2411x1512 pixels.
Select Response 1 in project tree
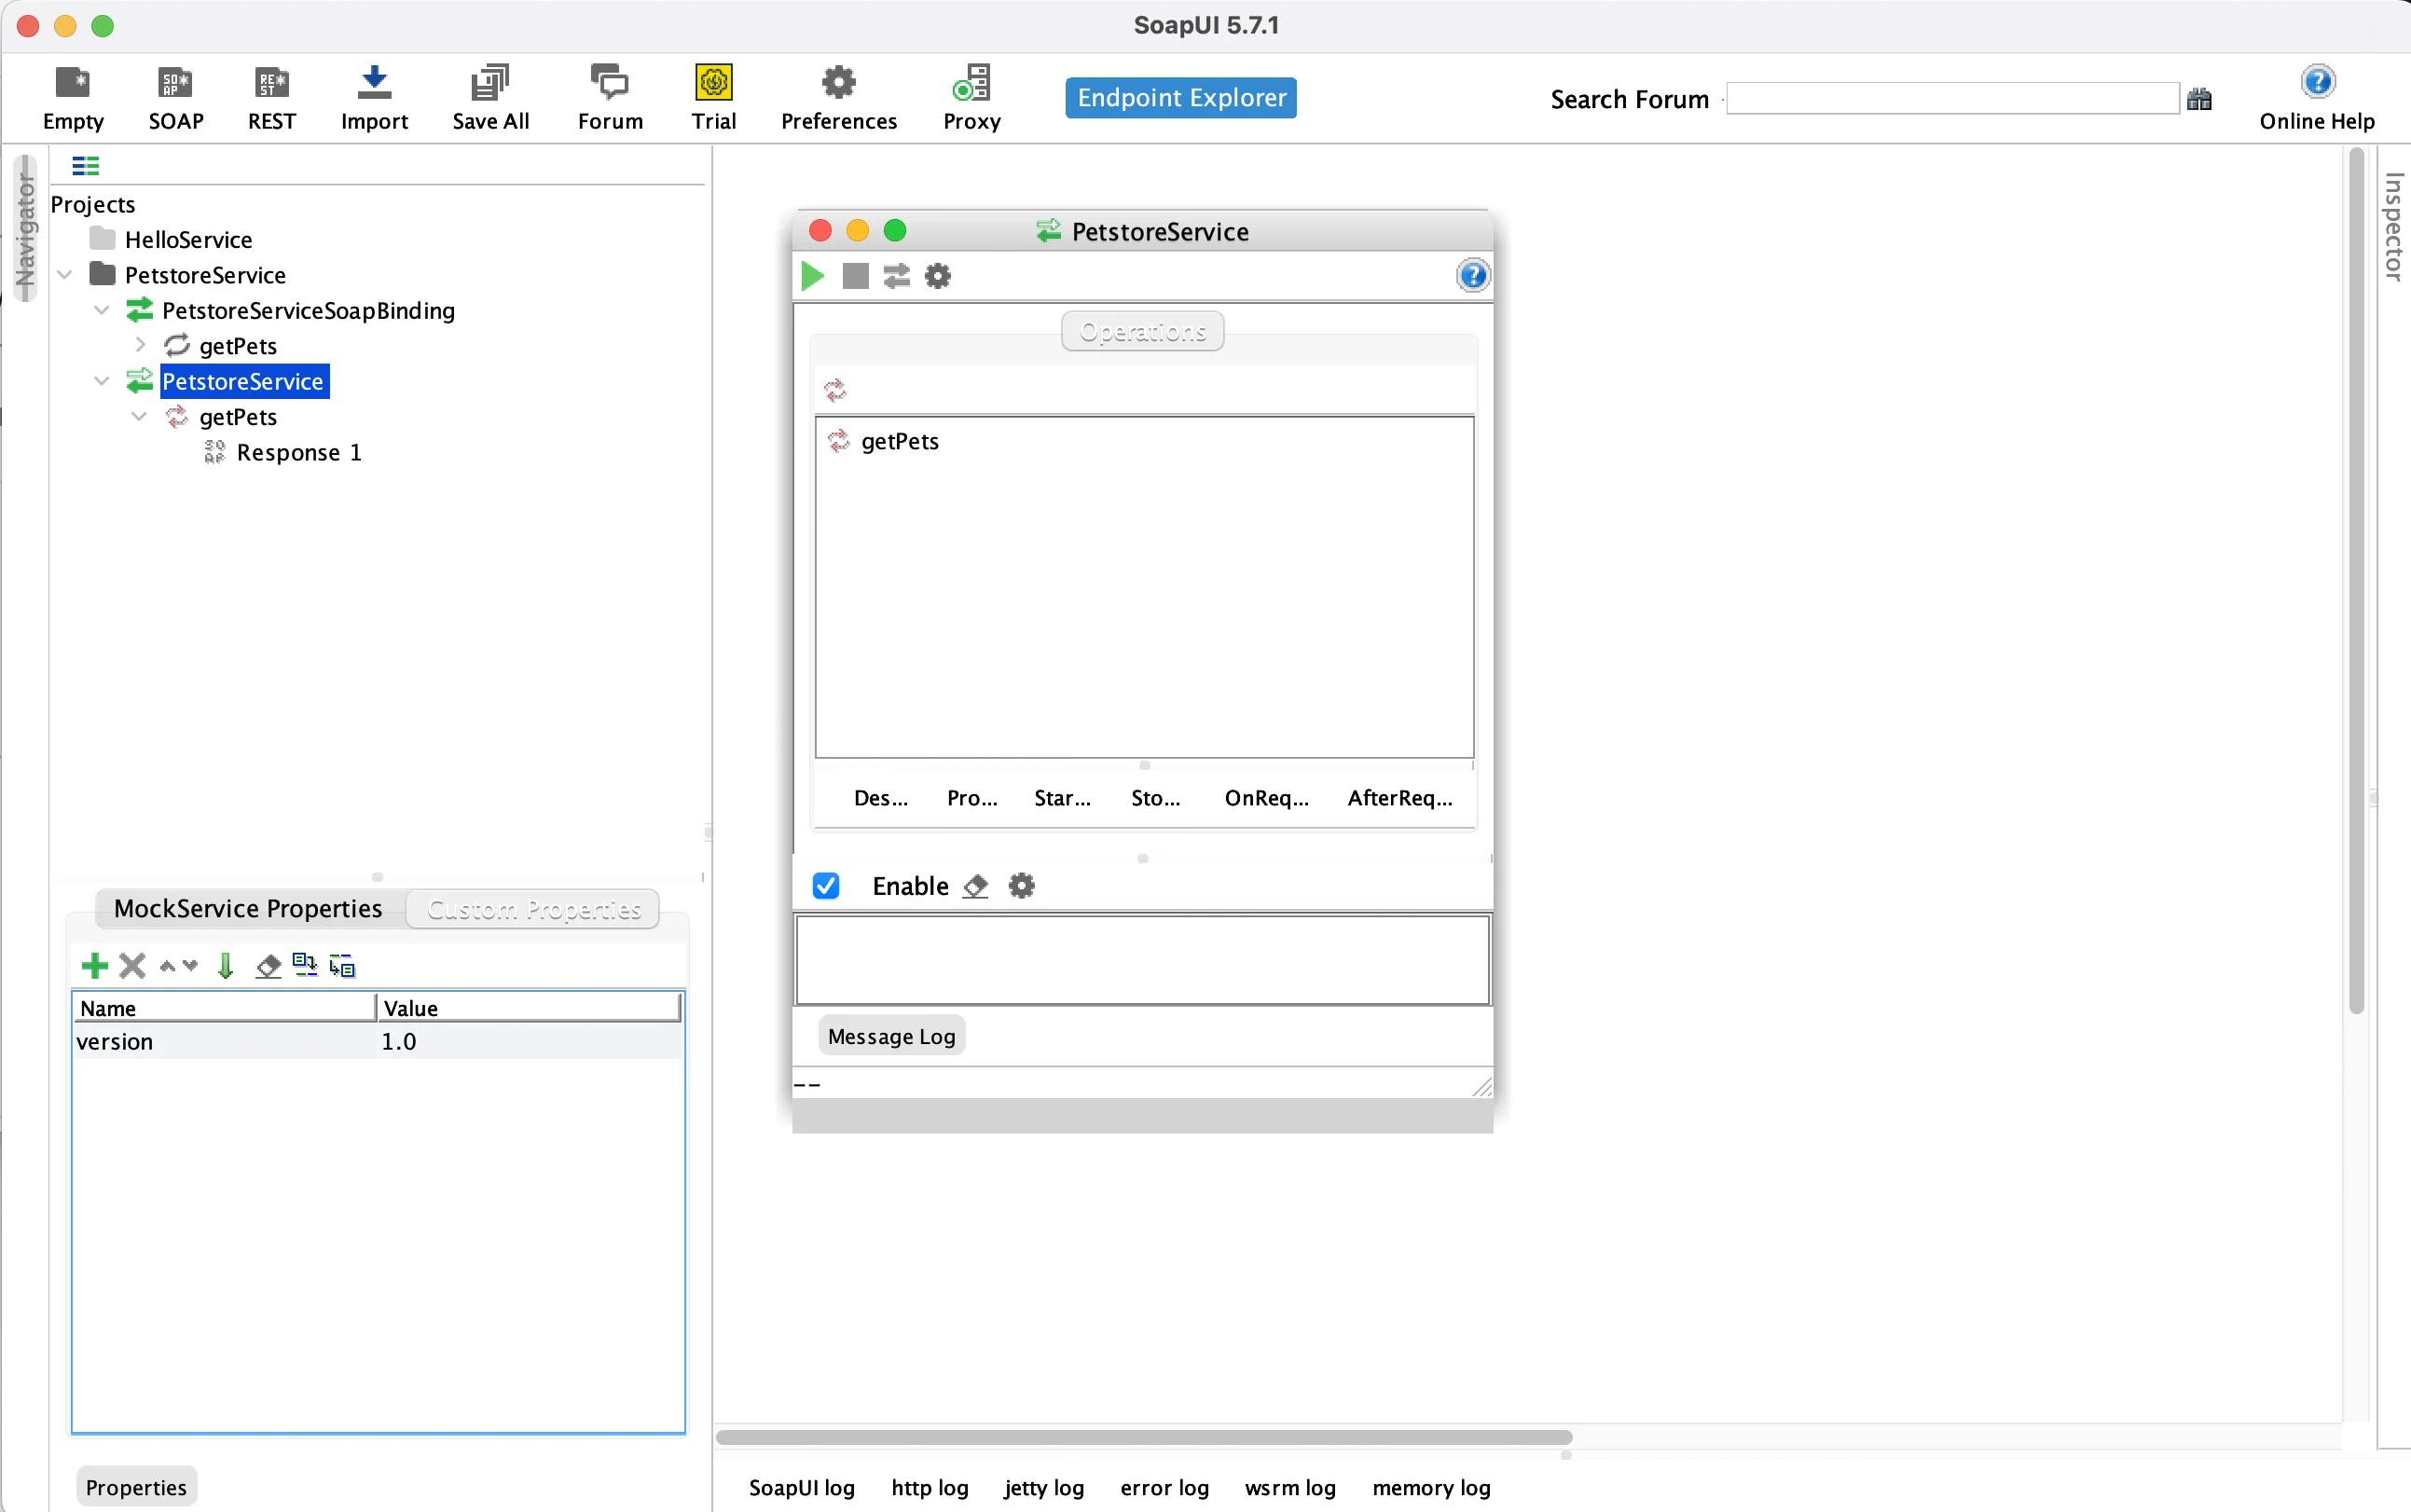(x=298, y=453)
